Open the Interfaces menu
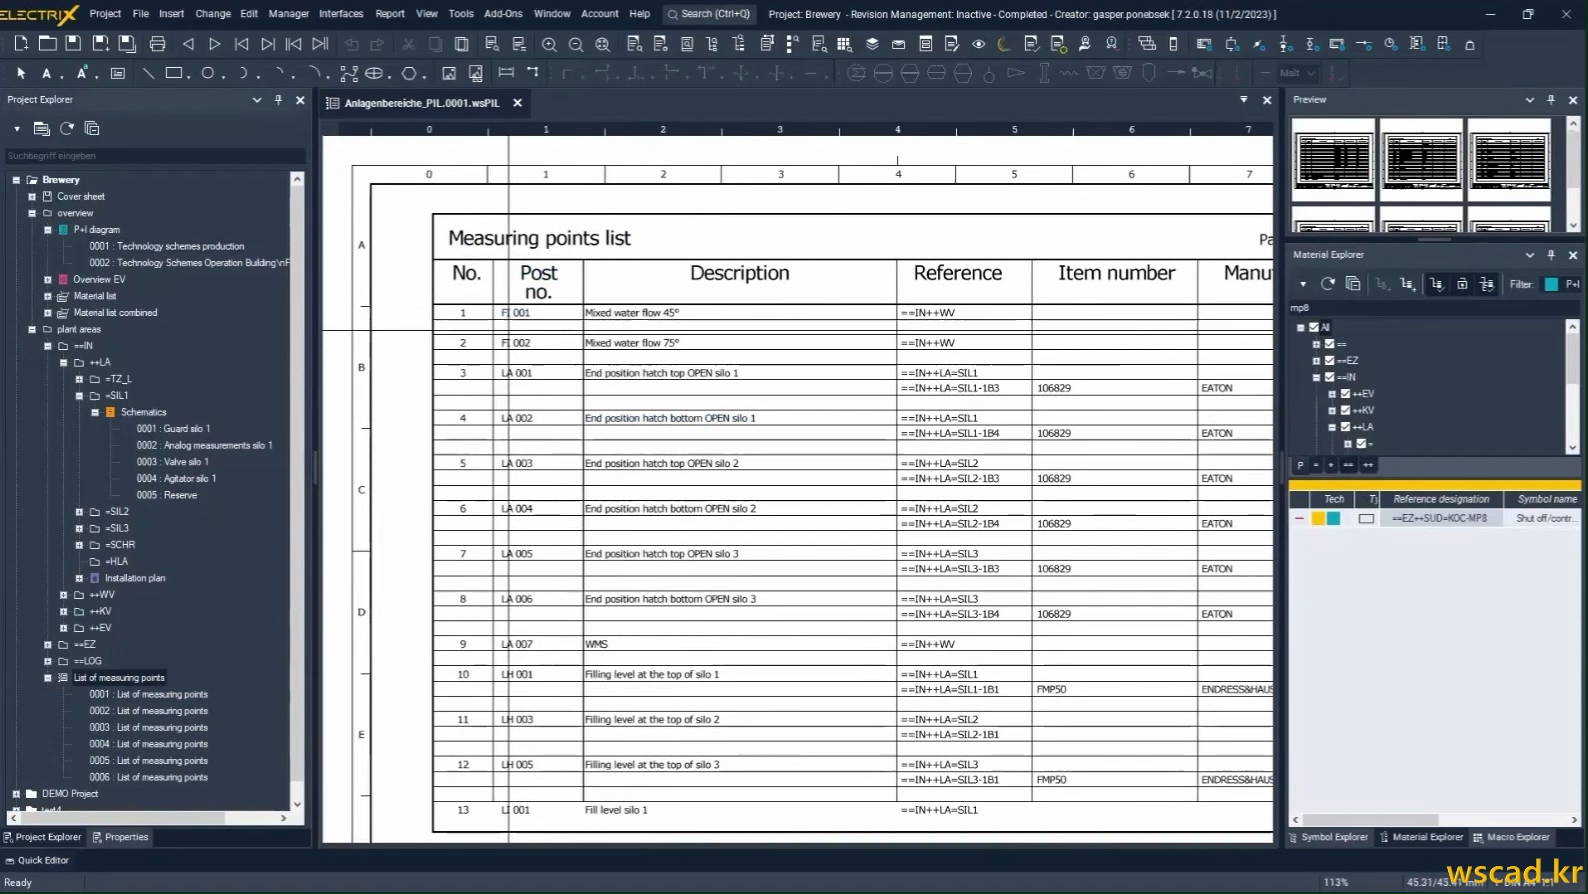The width and height of the screenshot is (1588, 894). coord(341,14)
